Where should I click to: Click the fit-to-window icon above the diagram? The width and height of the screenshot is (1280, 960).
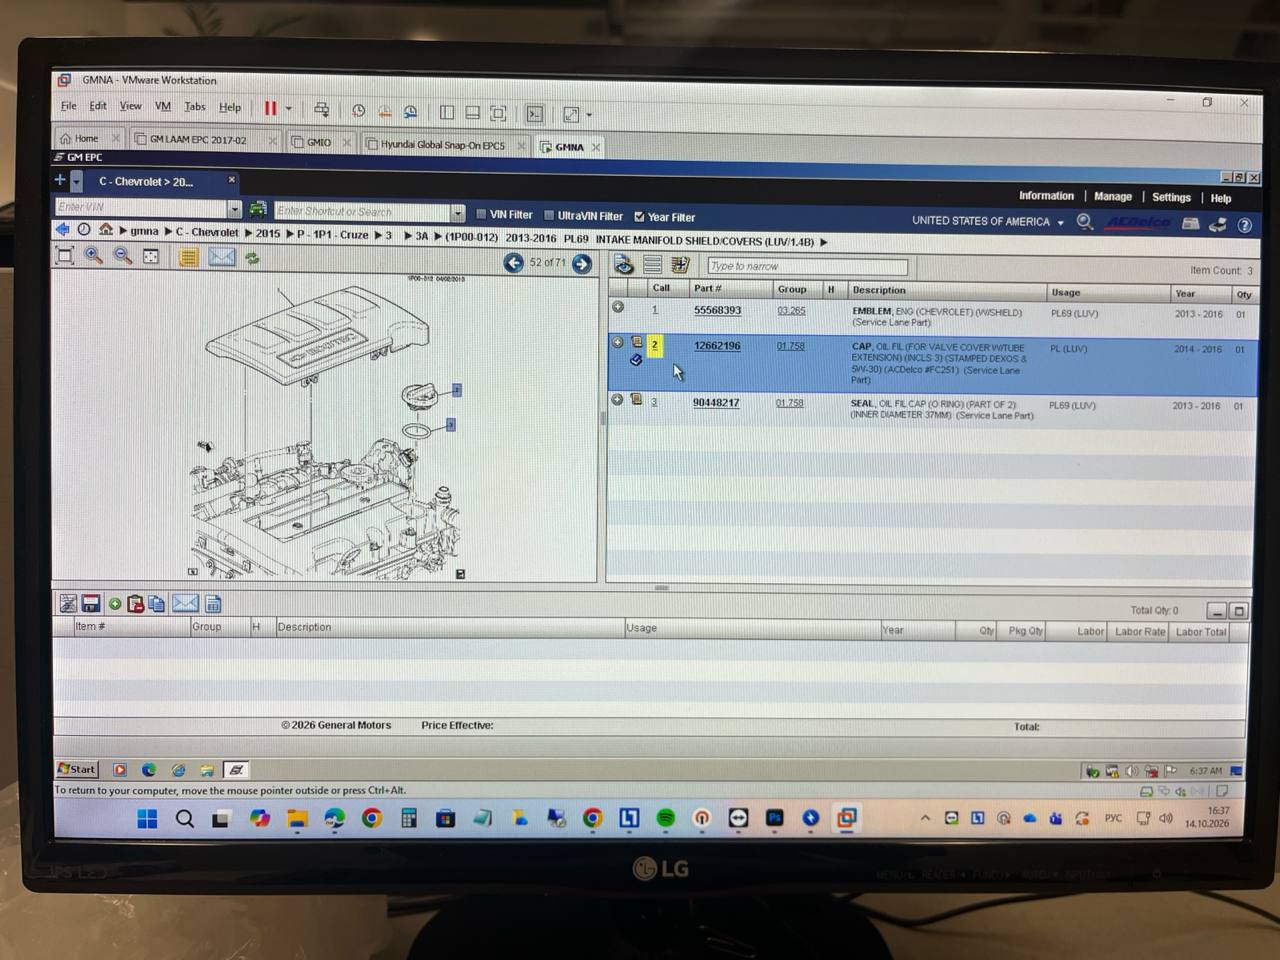(65, 256)
